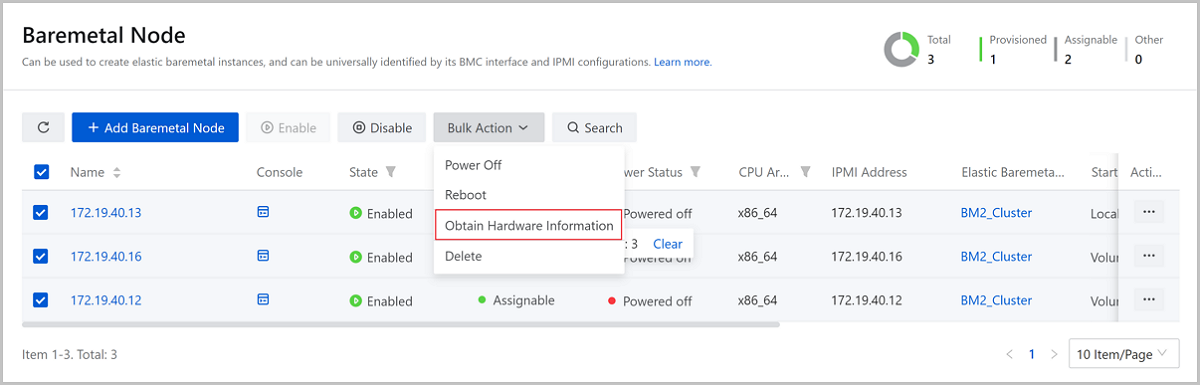The width and height of the screenshot is (1200, 385).
Task: Uncheck the 172.19.40.16 row checkbox
Action: (x=42, y=256)
